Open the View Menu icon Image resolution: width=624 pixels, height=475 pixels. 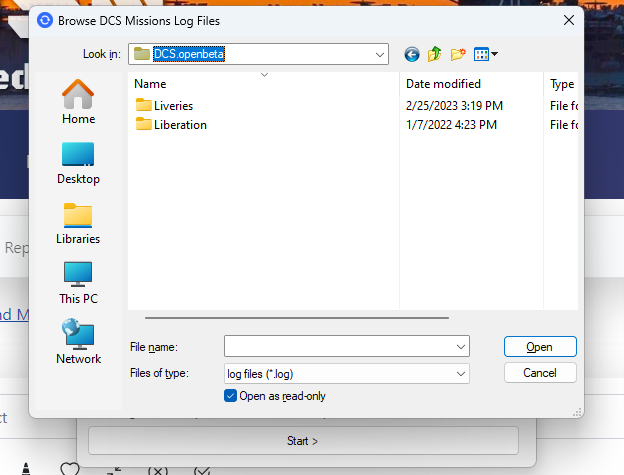coord(486,54)
